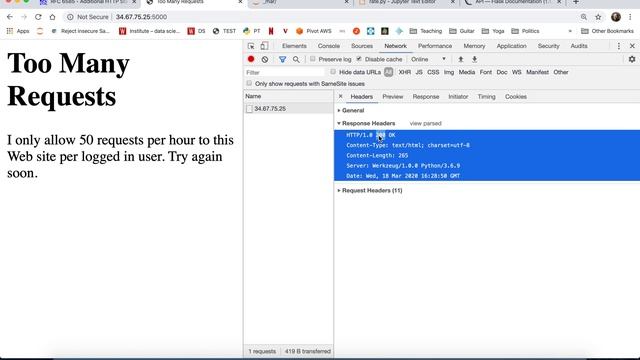Open the zoom magnifier in the address bar
Screen dimensions: 640x360
point(584,17)
